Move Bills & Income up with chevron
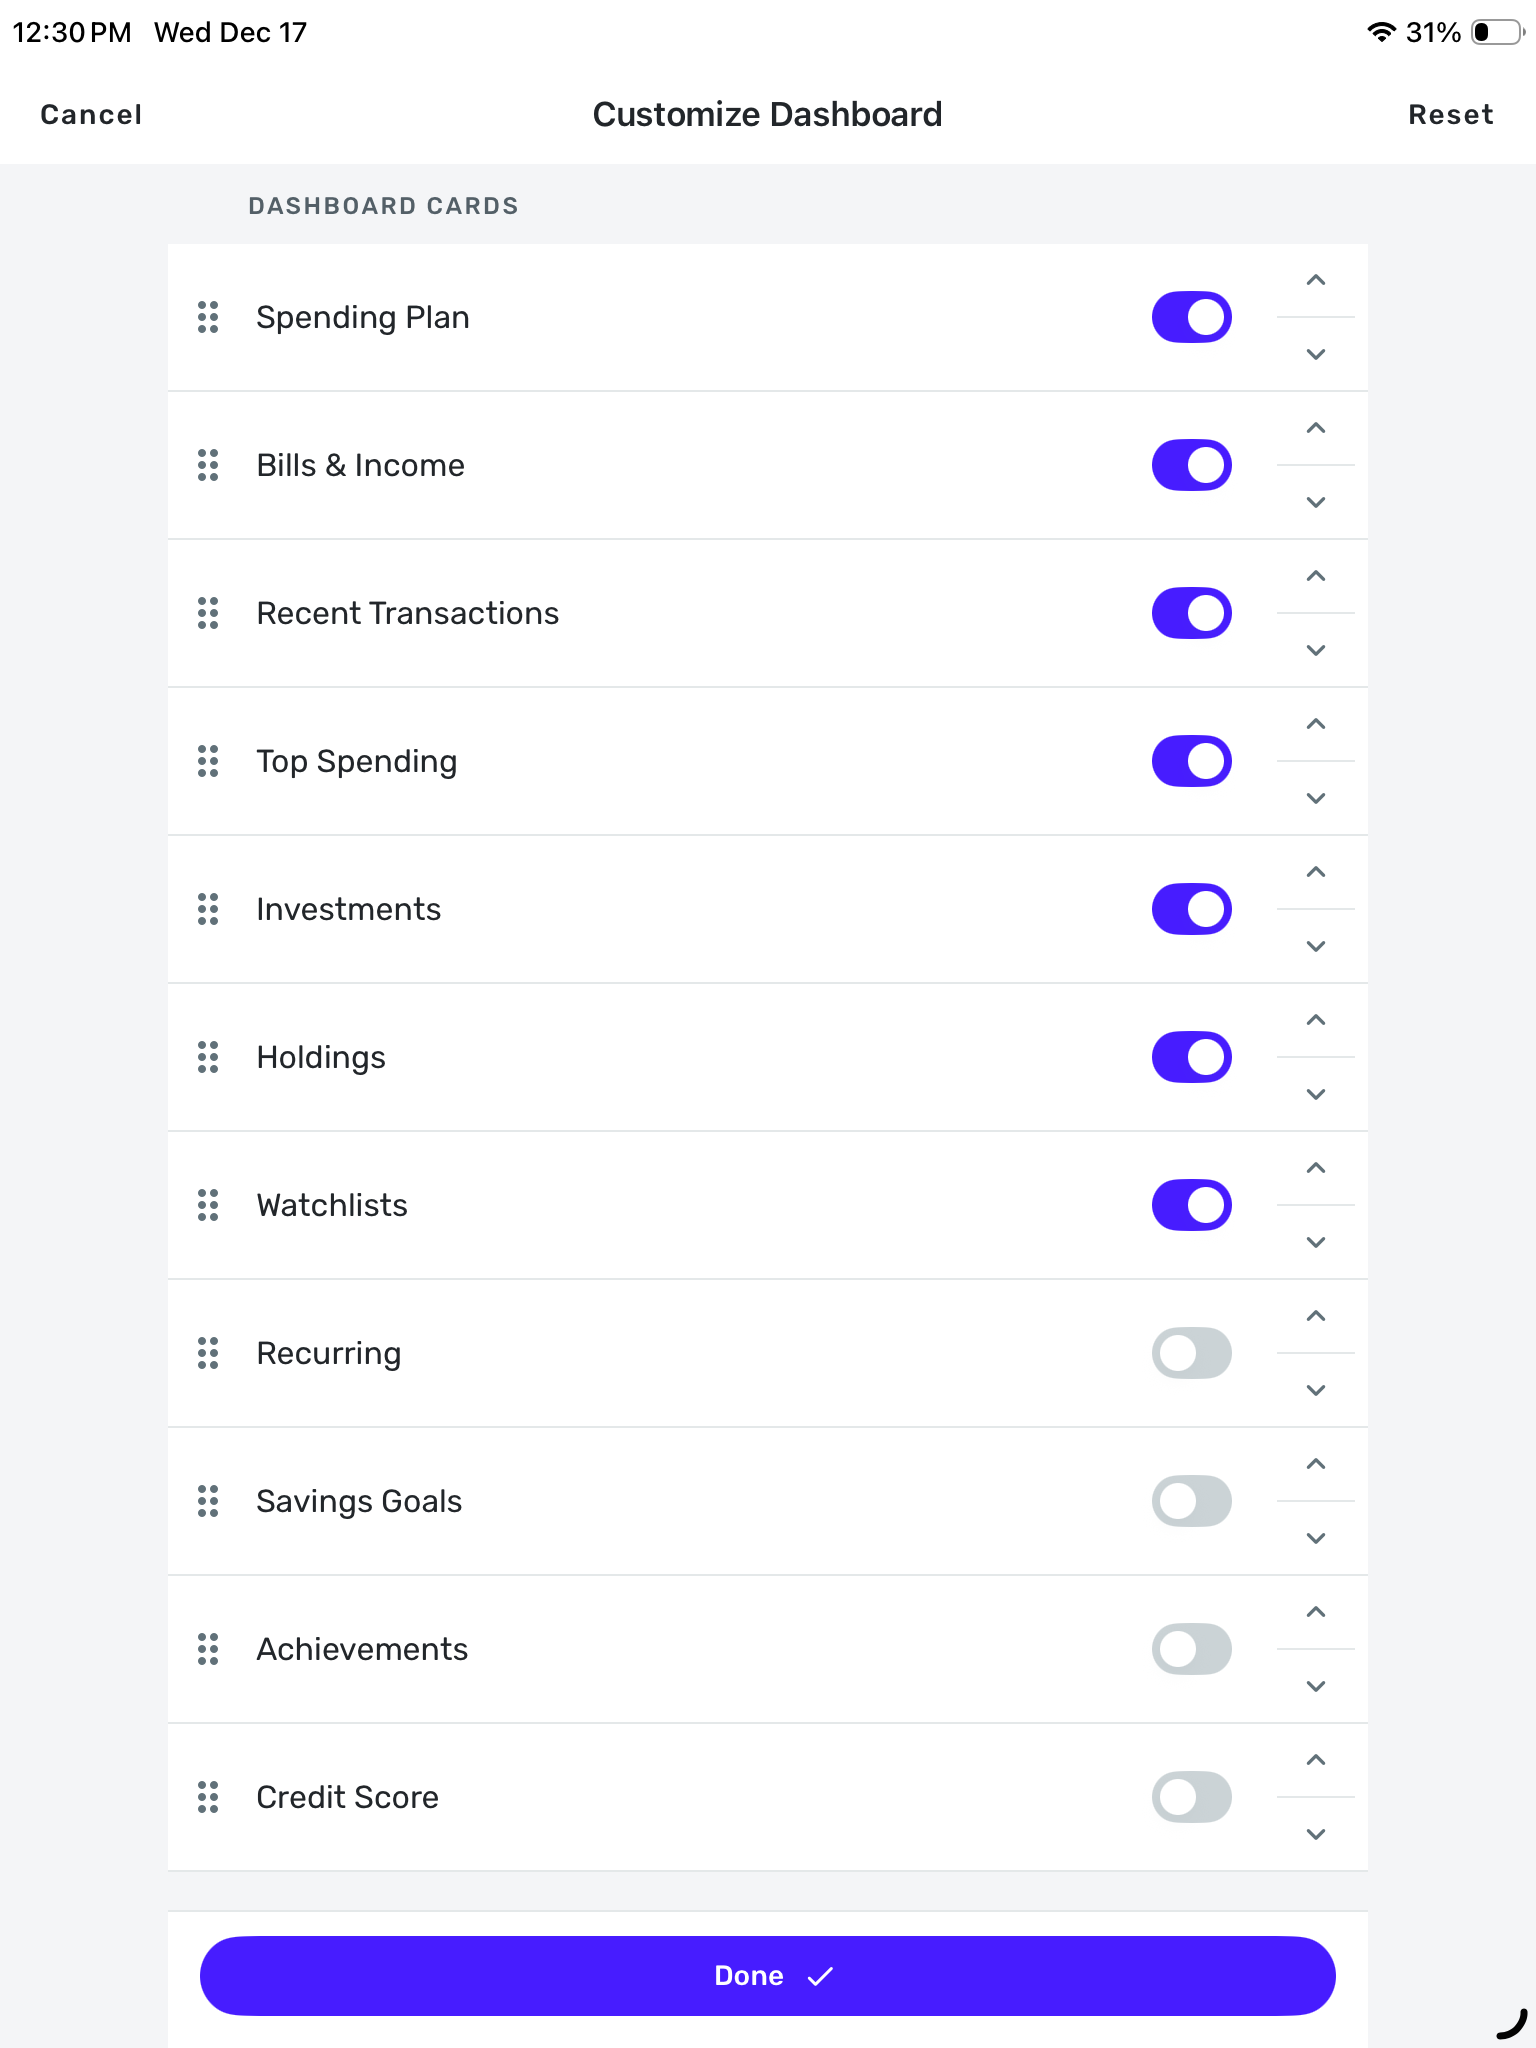Image resolution: width=1536 pixels, height=2048 pixels. click(x=1316, y=429)
